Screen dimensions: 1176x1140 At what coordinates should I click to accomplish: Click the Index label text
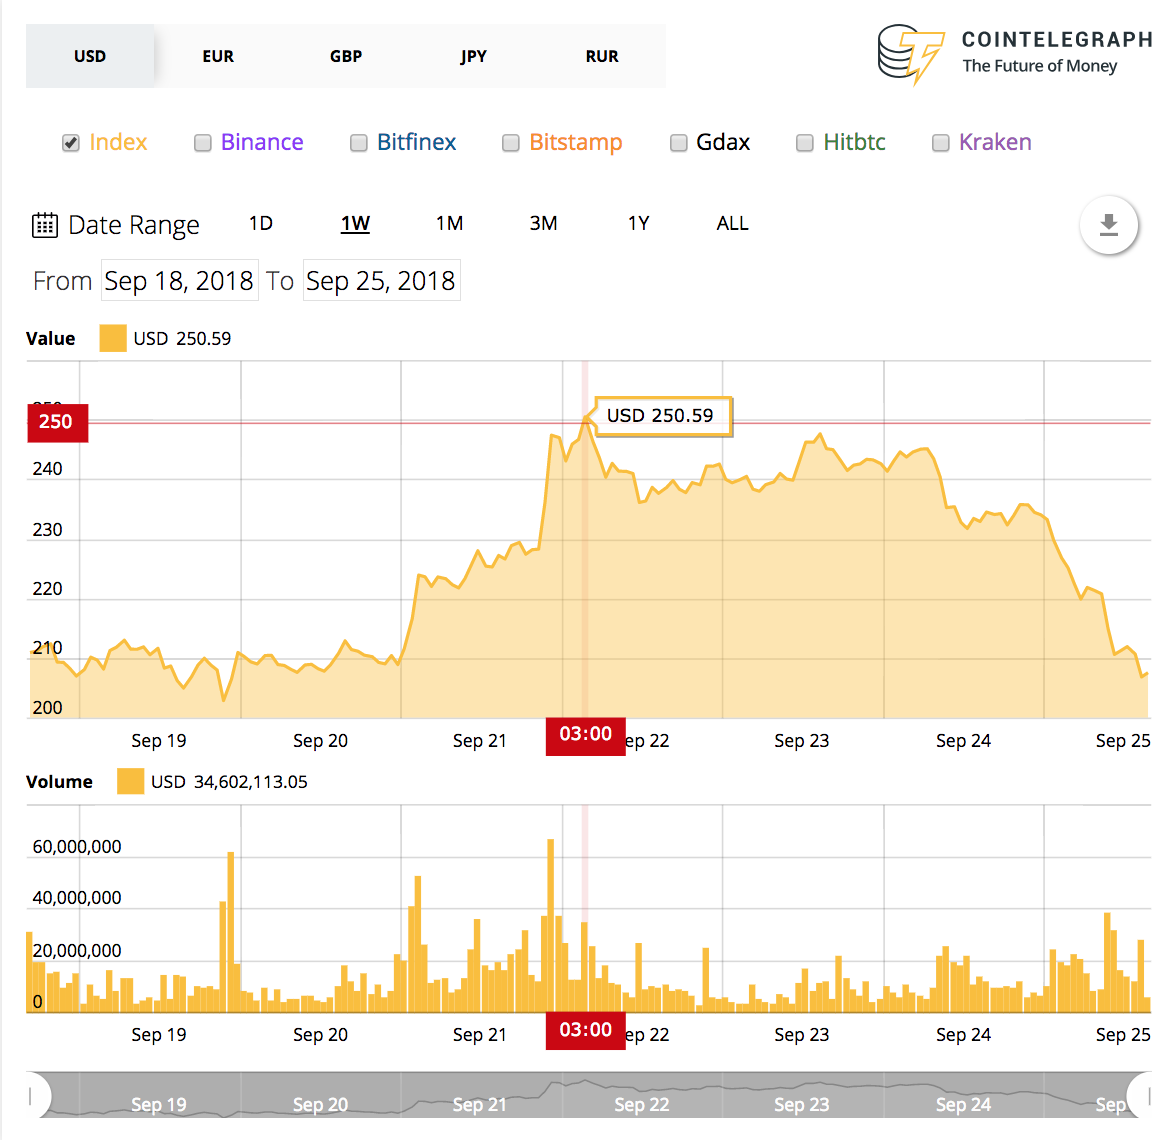coord(118,142)
